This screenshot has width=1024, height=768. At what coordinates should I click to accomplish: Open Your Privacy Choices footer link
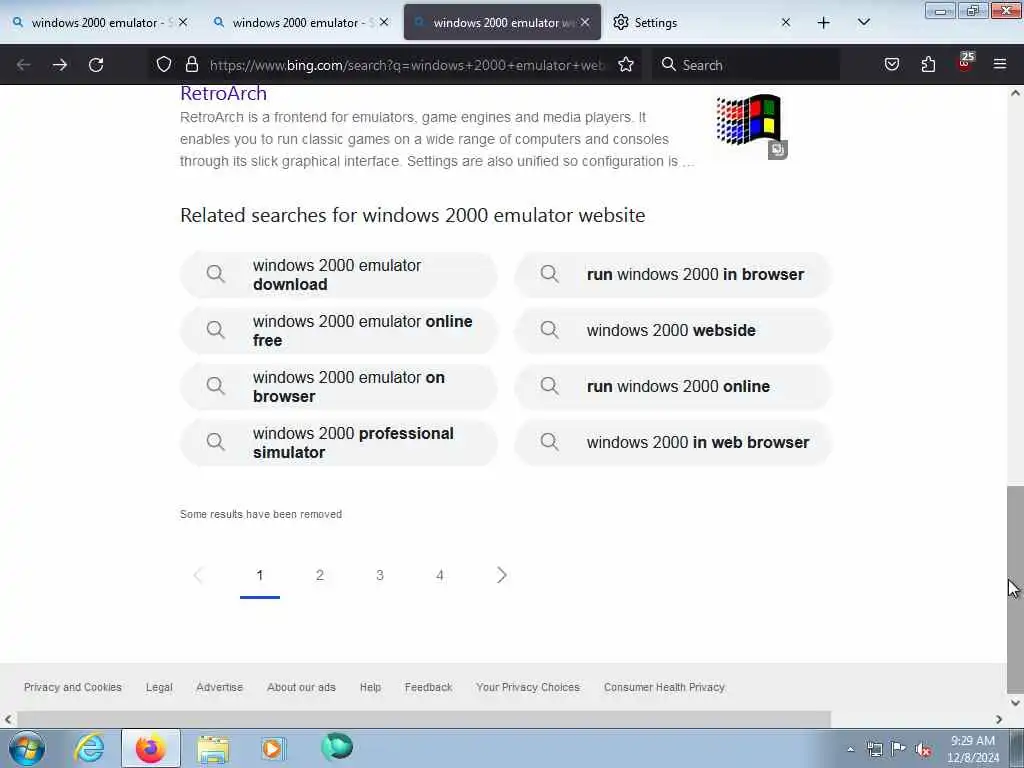click(x=528, y=687)
